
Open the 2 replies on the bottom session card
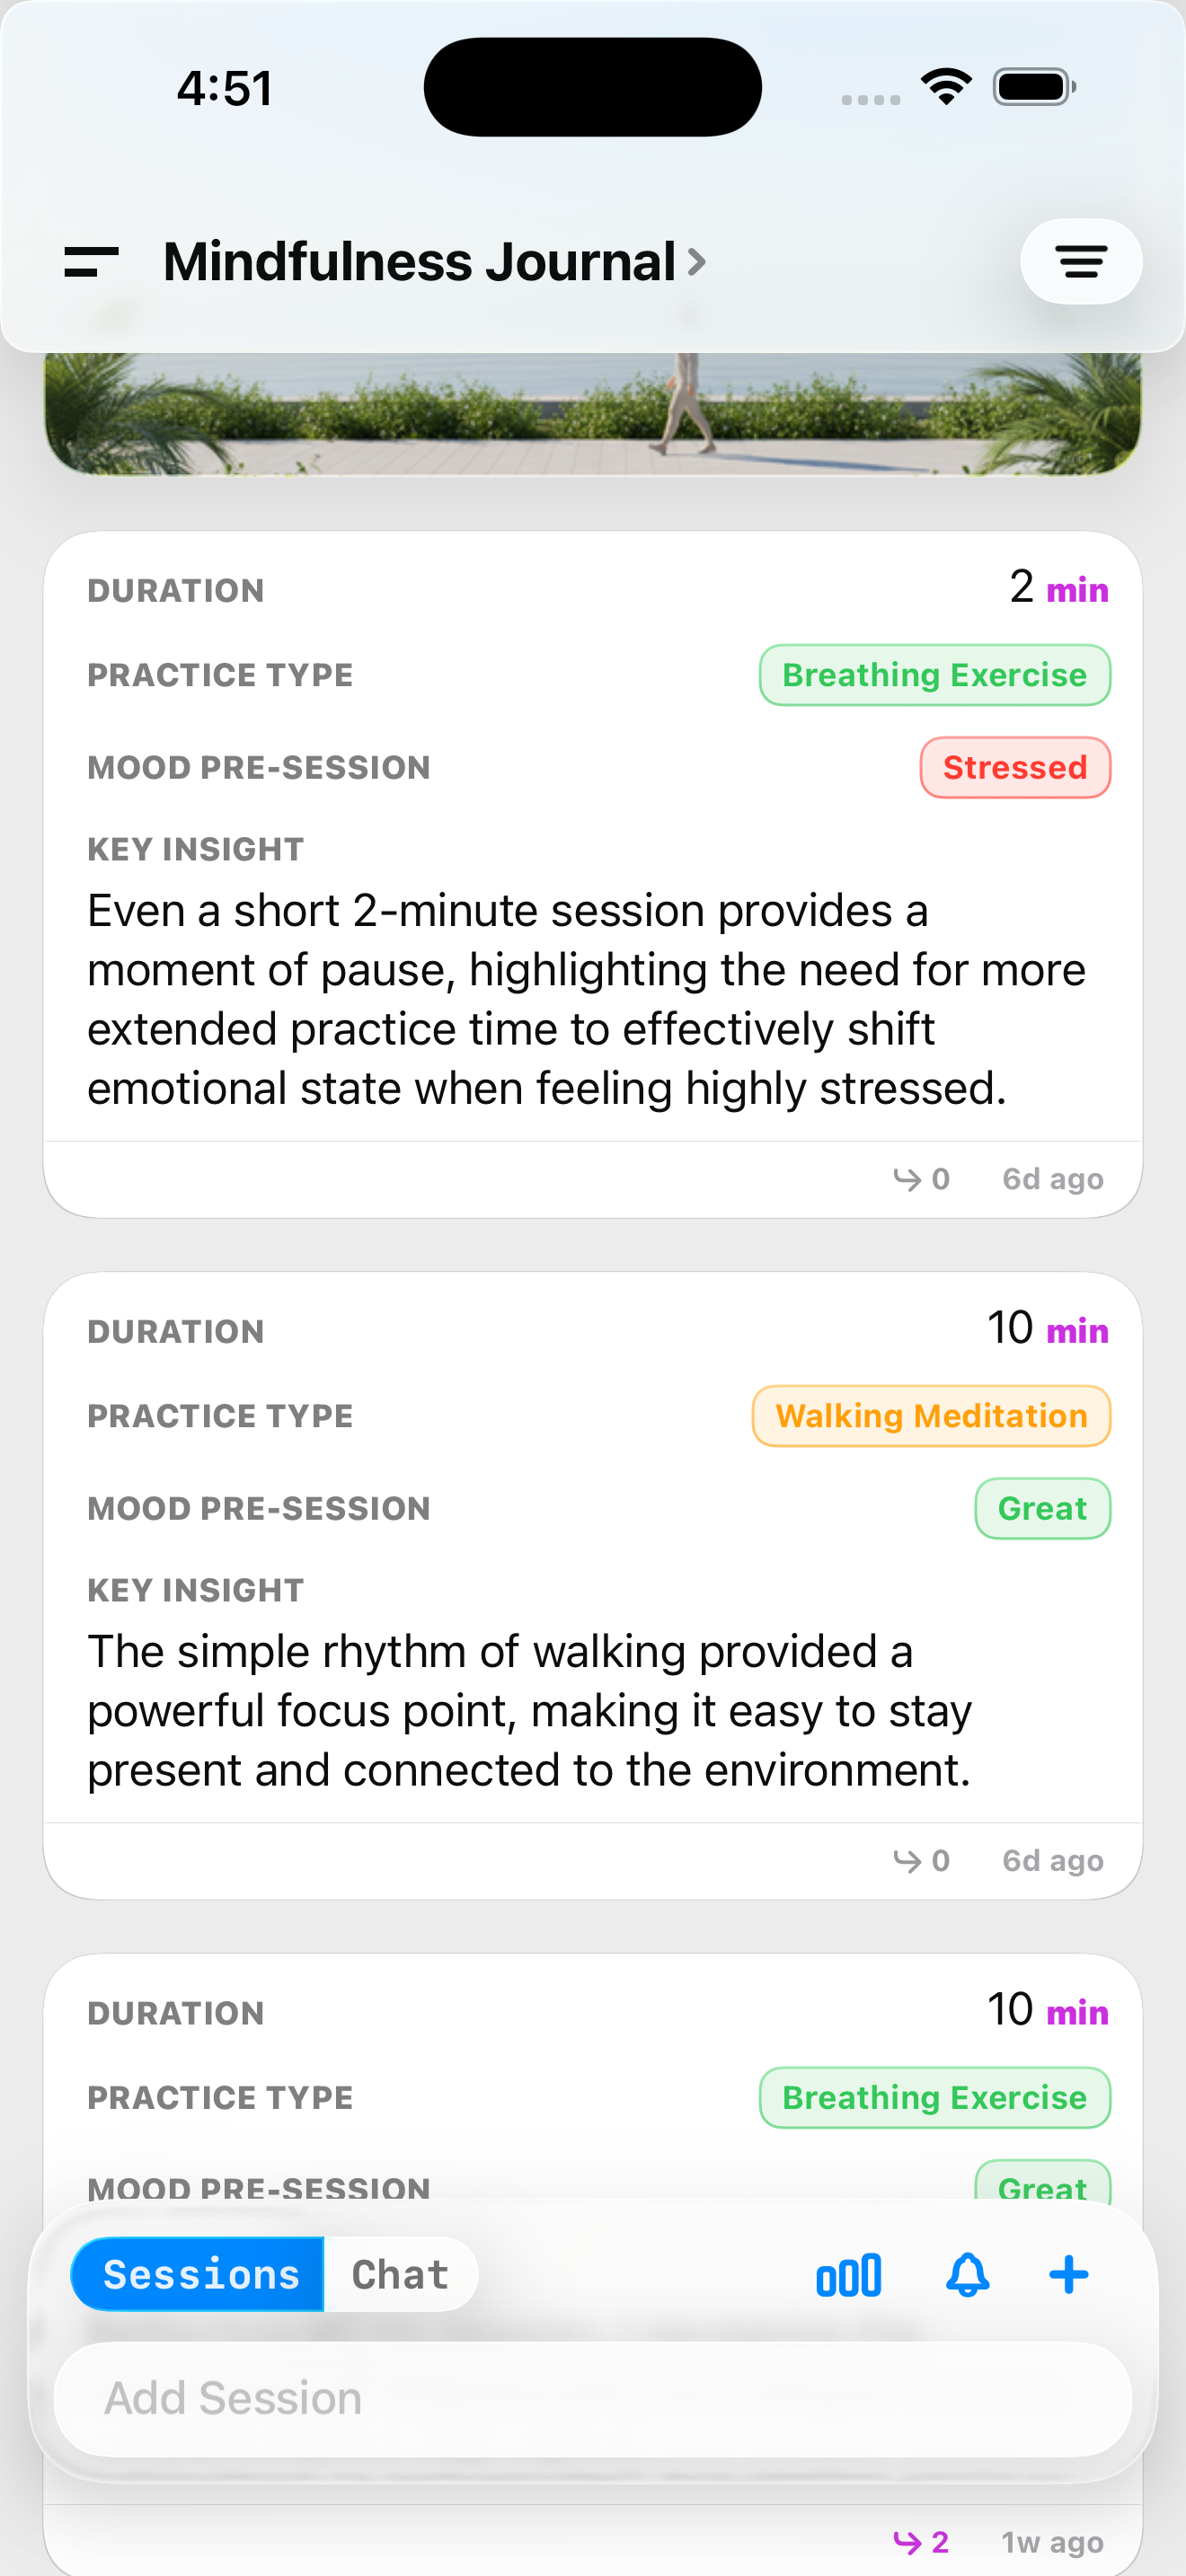(x=920, y=2540)
